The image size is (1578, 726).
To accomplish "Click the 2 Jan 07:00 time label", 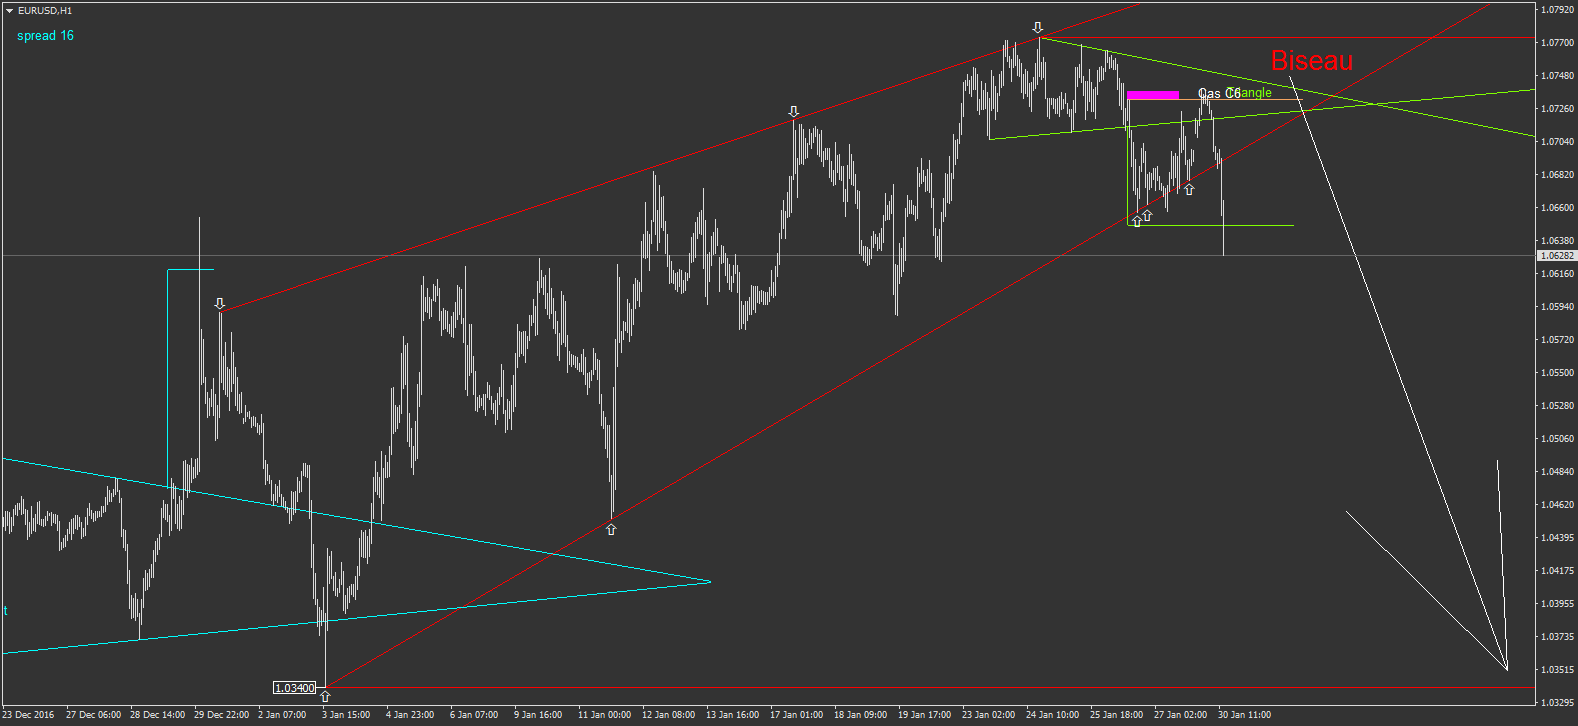I will tap(282, 715).
